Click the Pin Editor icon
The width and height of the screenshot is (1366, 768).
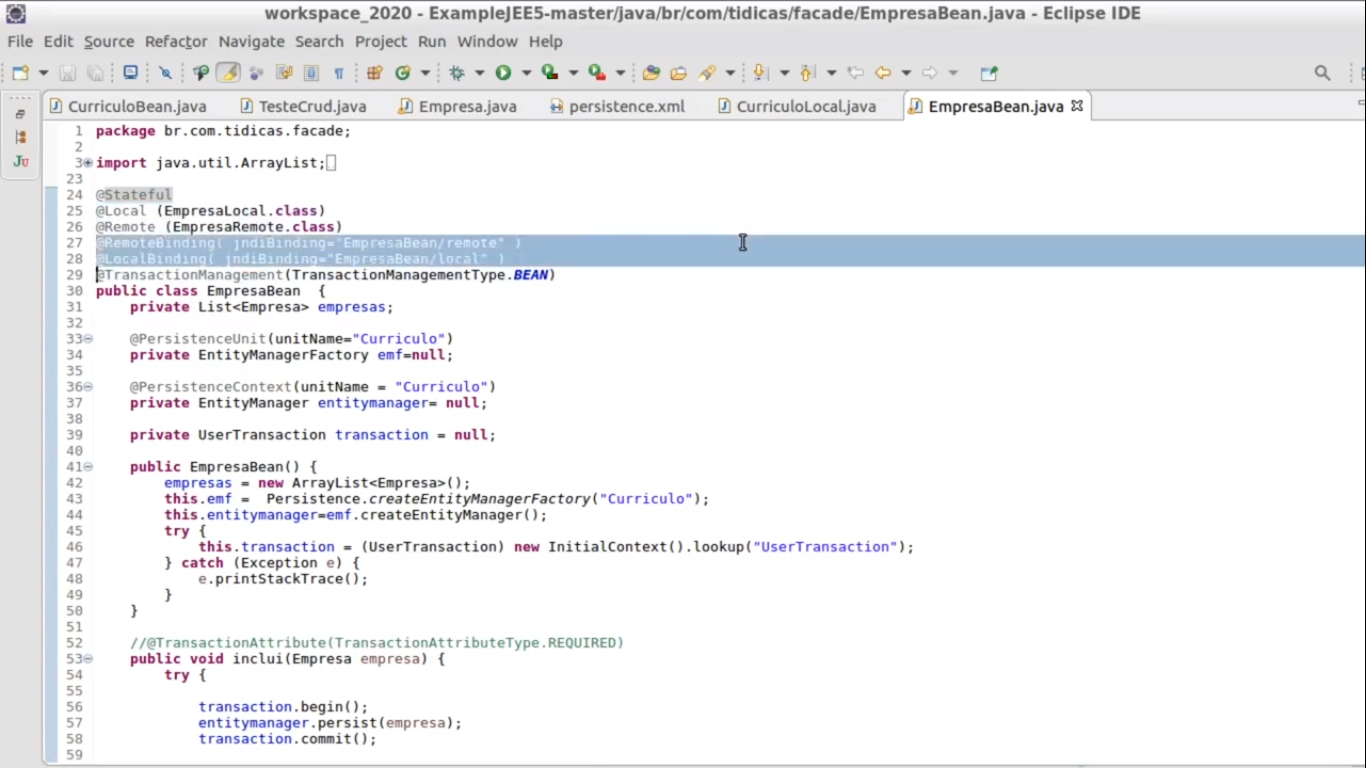989,73
